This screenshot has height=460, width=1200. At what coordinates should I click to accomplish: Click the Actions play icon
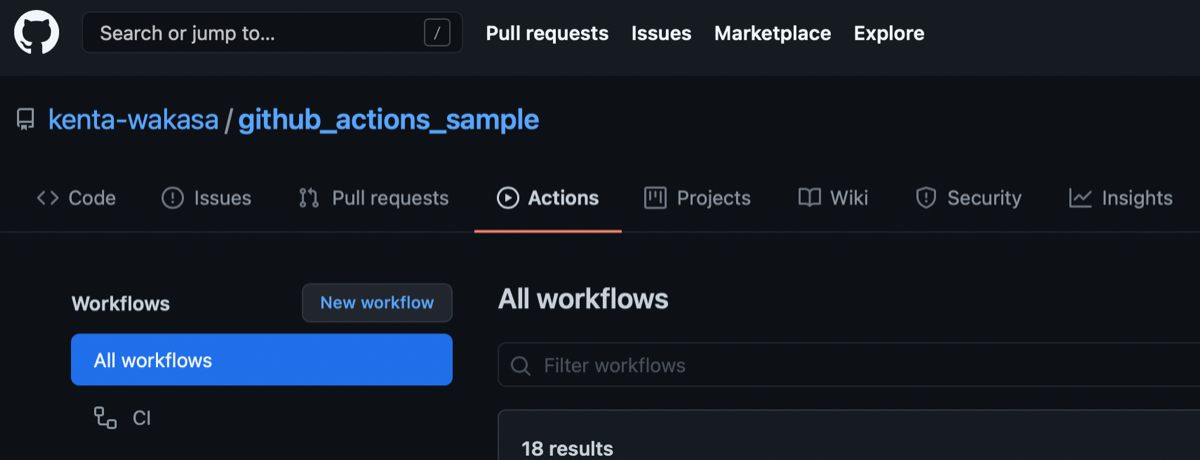[x=508, y=198]
